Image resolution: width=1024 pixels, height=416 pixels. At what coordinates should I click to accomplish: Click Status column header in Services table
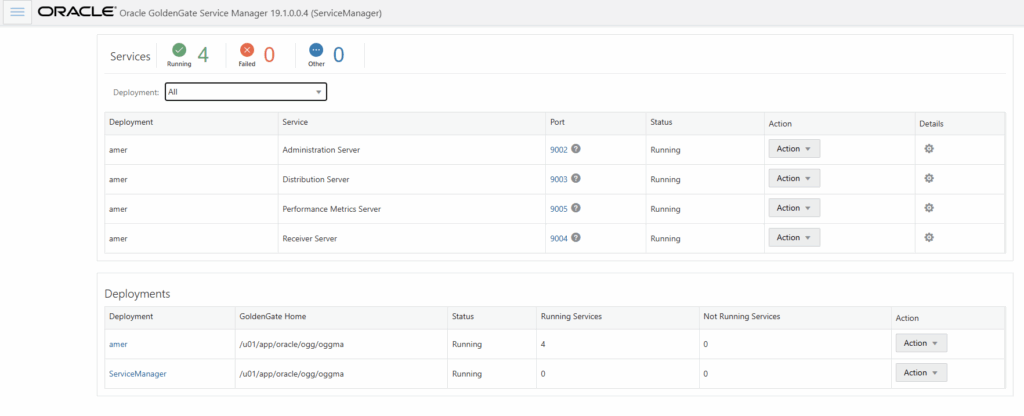pyautogui.click(x=661, y=122)
